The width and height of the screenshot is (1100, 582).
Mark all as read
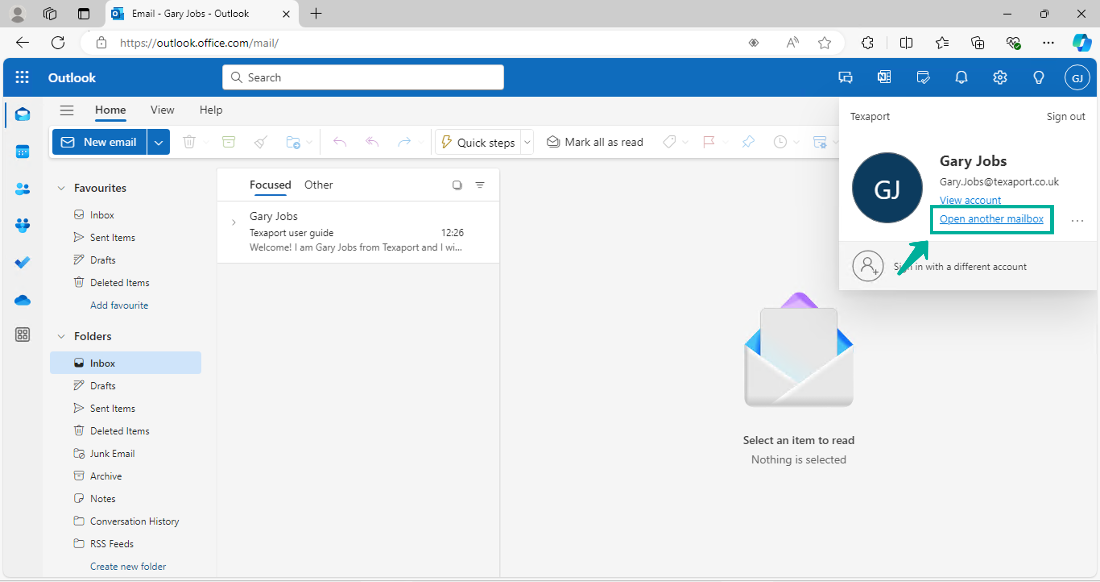coord(595,141)
